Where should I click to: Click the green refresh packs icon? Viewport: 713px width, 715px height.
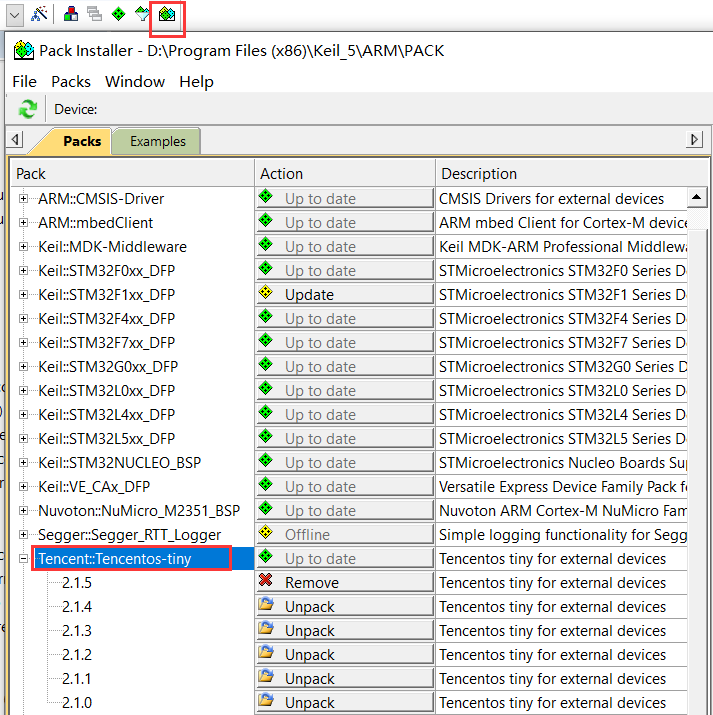click(27, 109)
